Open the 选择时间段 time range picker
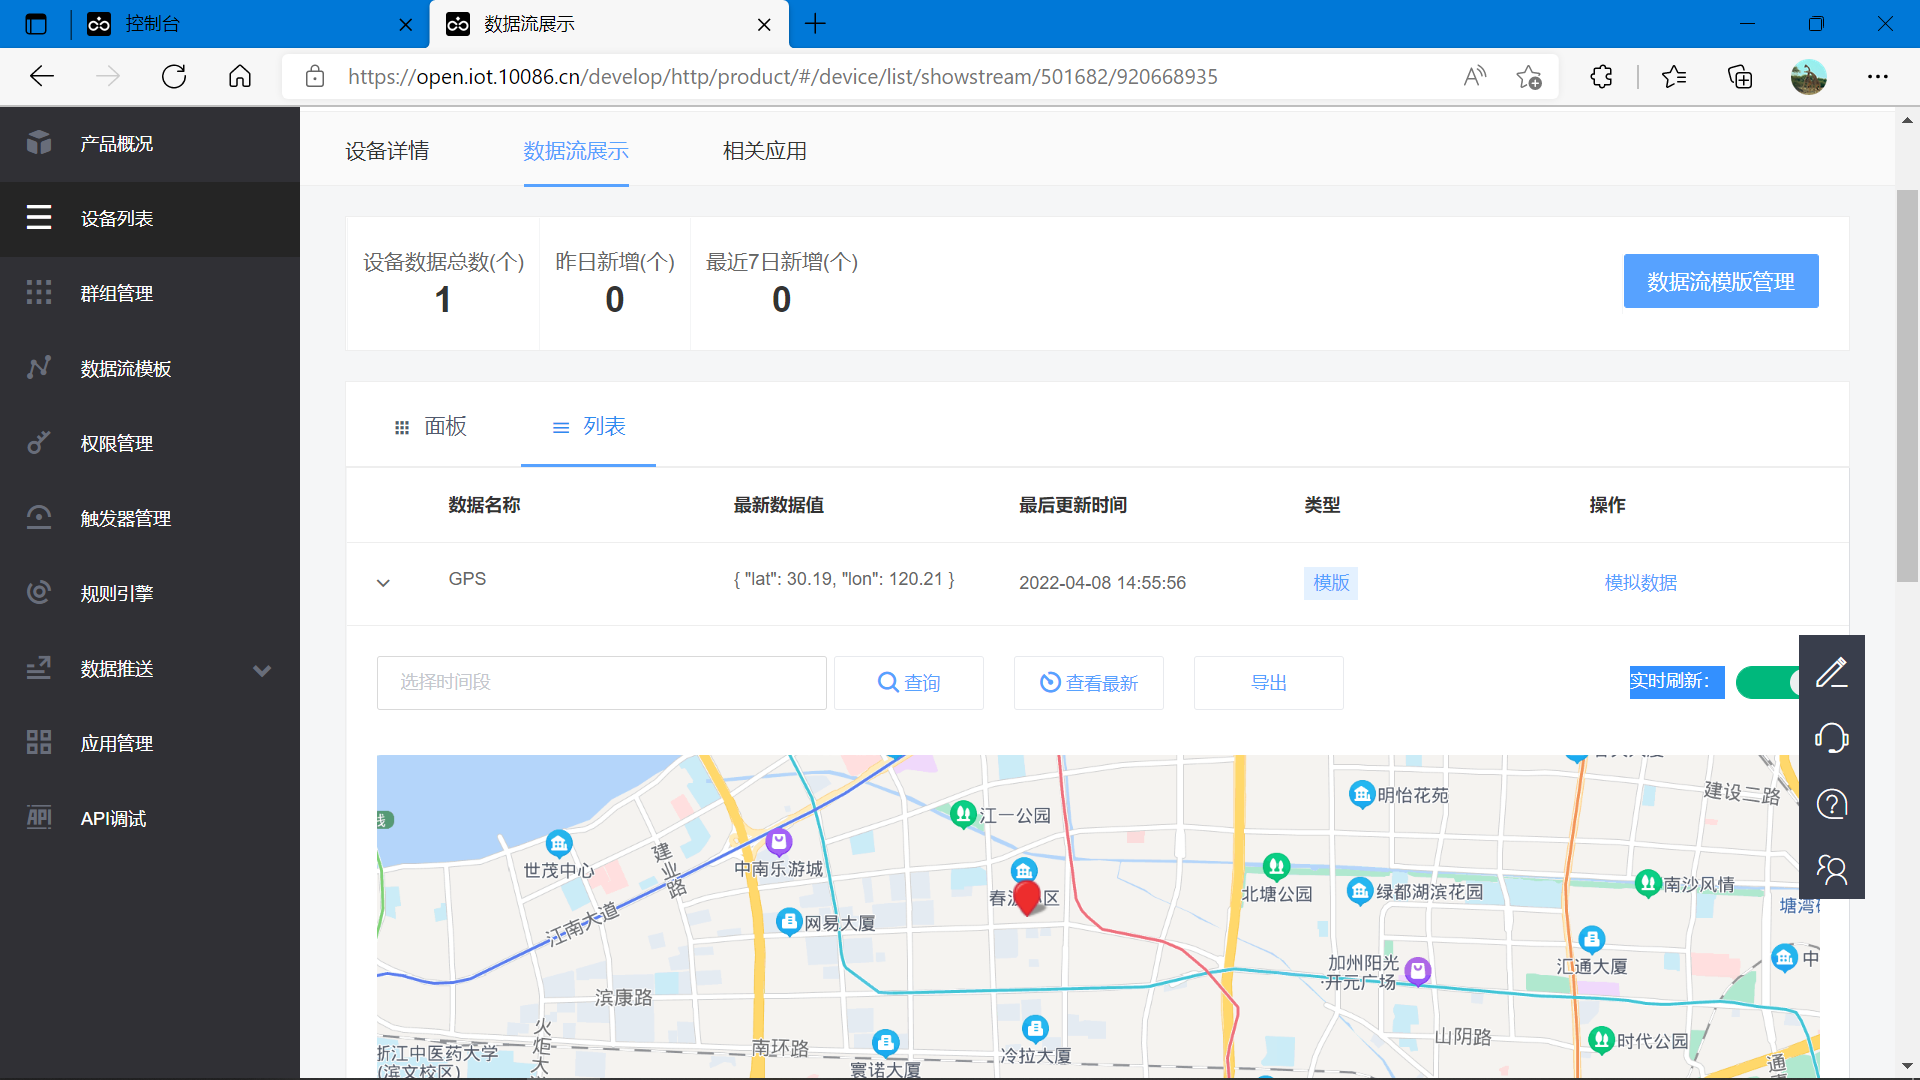The width and height of the screenshot is (1920, 1080). click(x=601, y=683)
